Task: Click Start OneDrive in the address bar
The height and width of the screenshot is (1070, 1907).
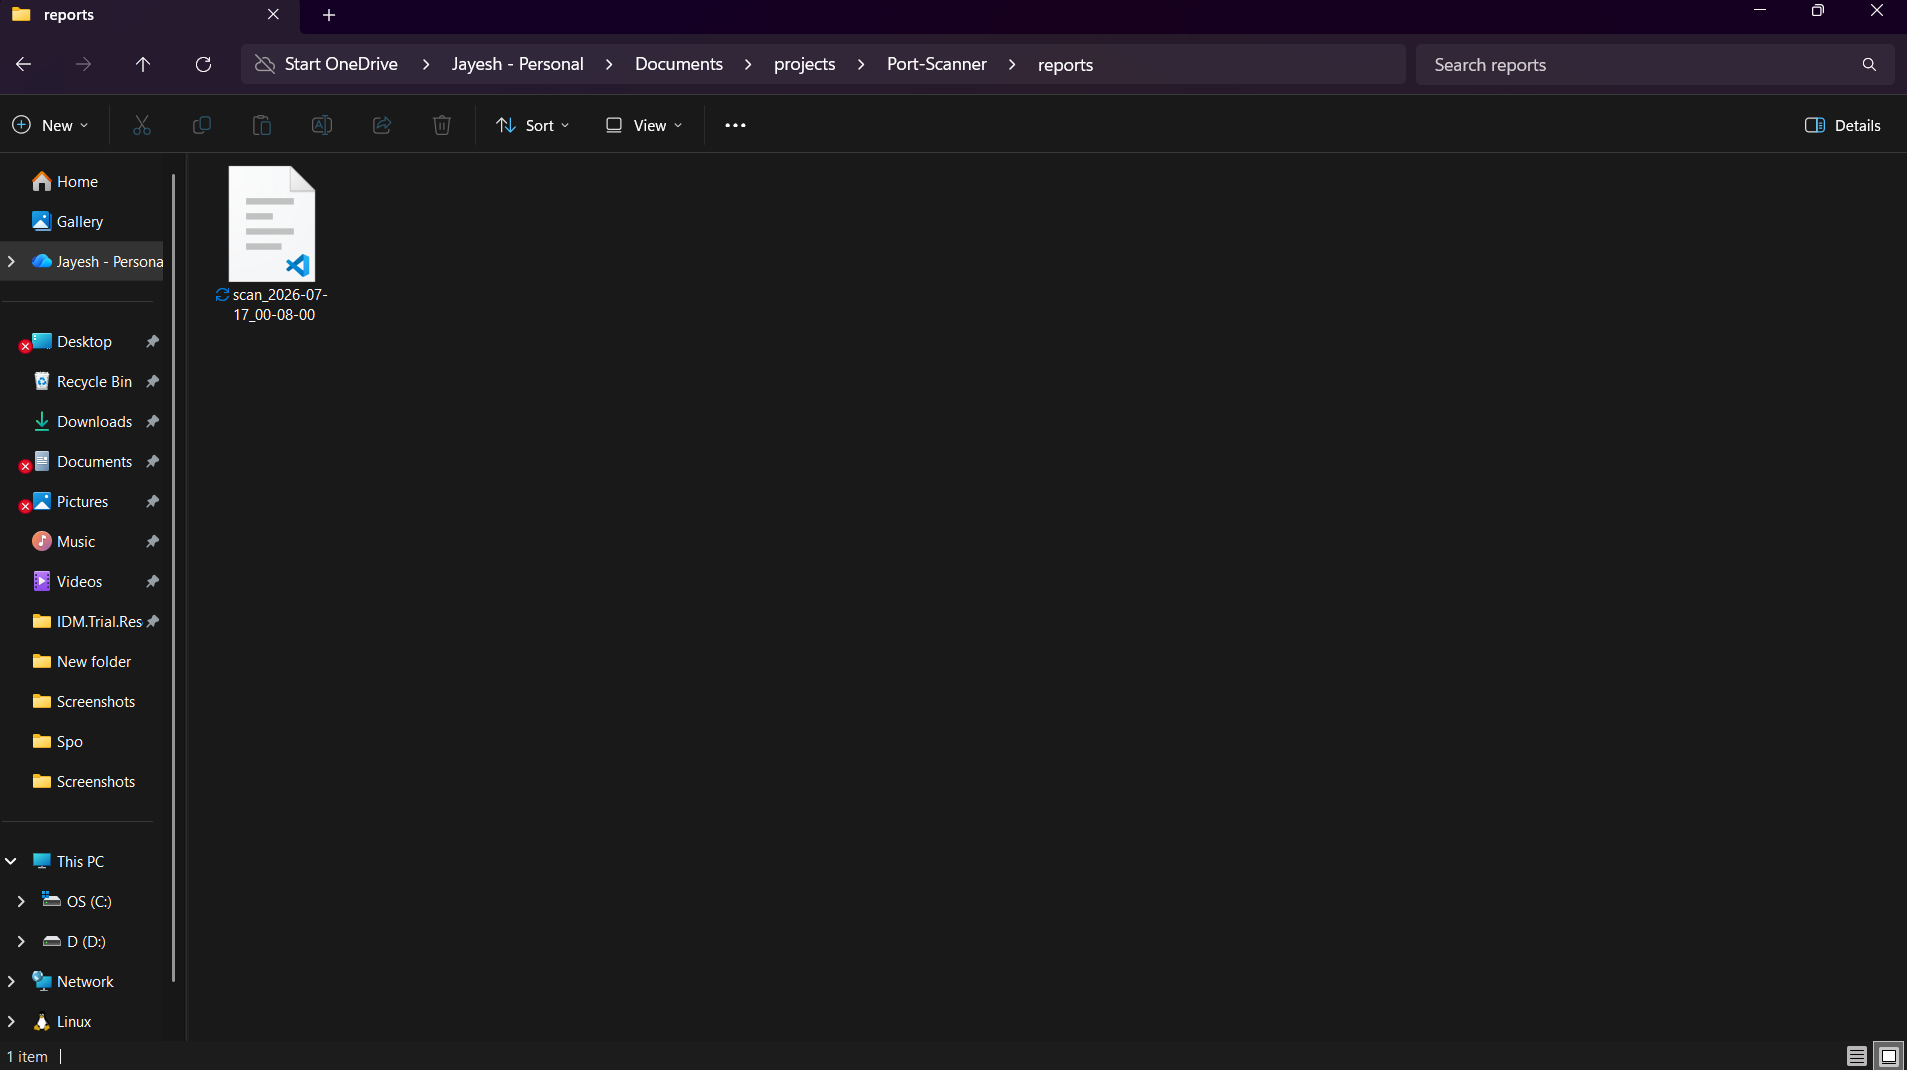Action: (341, 64)
